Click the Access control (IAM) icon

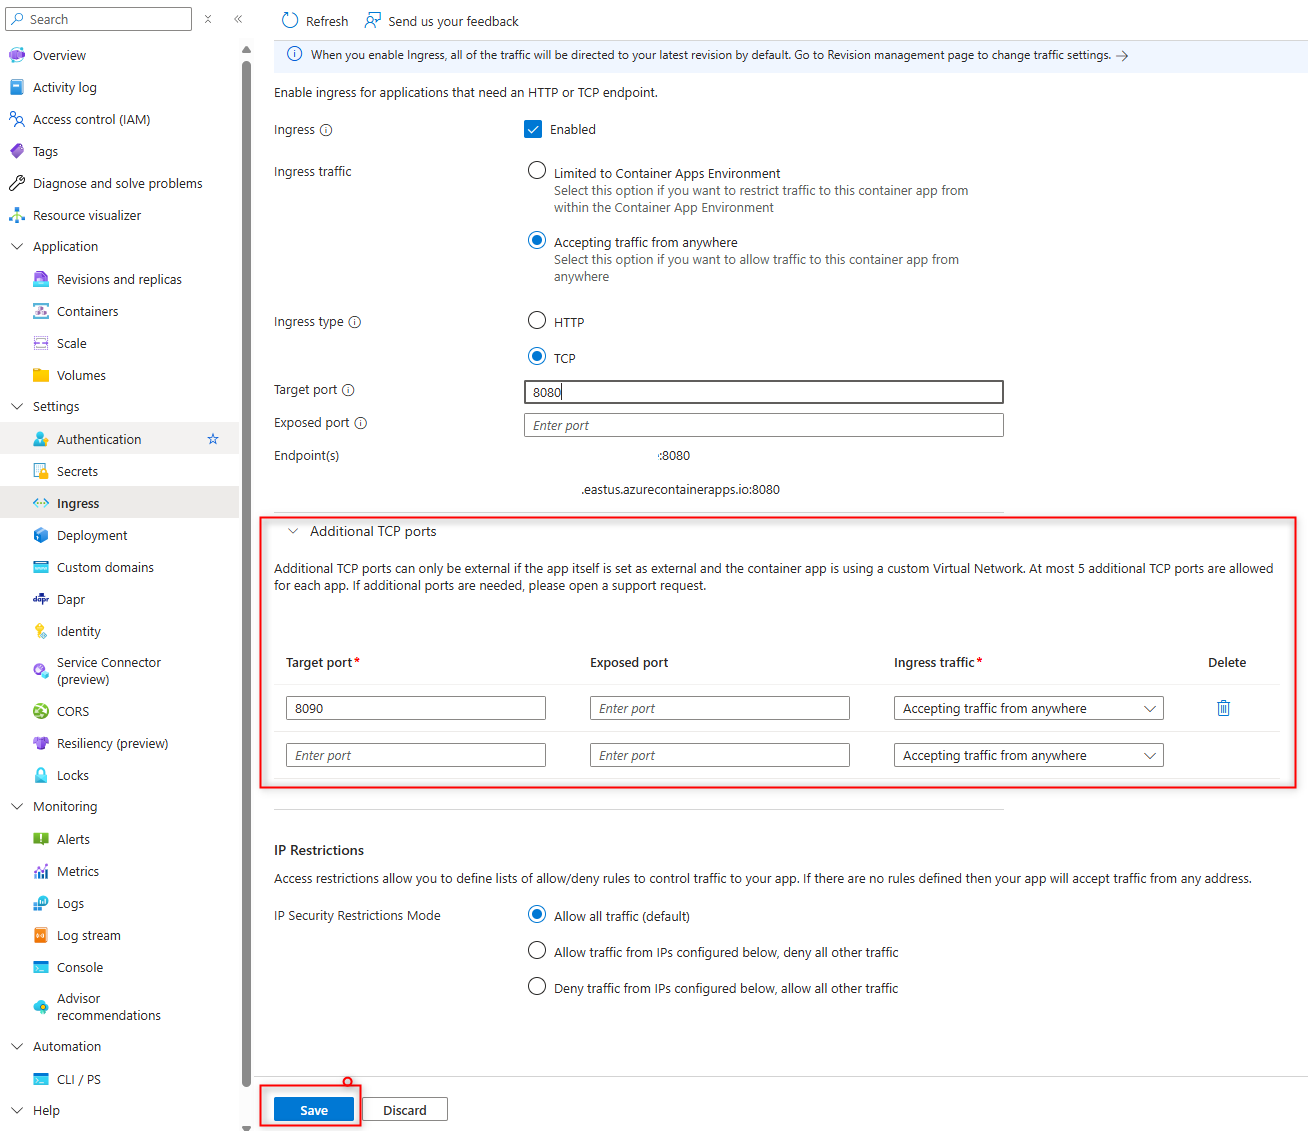[17, 119]
